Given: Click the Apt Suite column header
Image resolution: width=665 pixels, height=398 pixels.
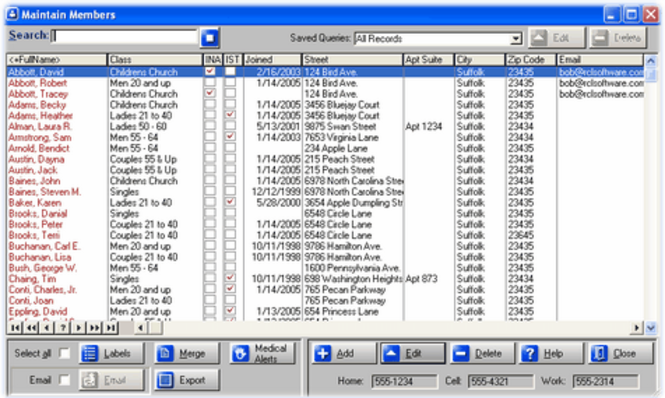Looking at the screenshot, I should (x=428, y=60).
